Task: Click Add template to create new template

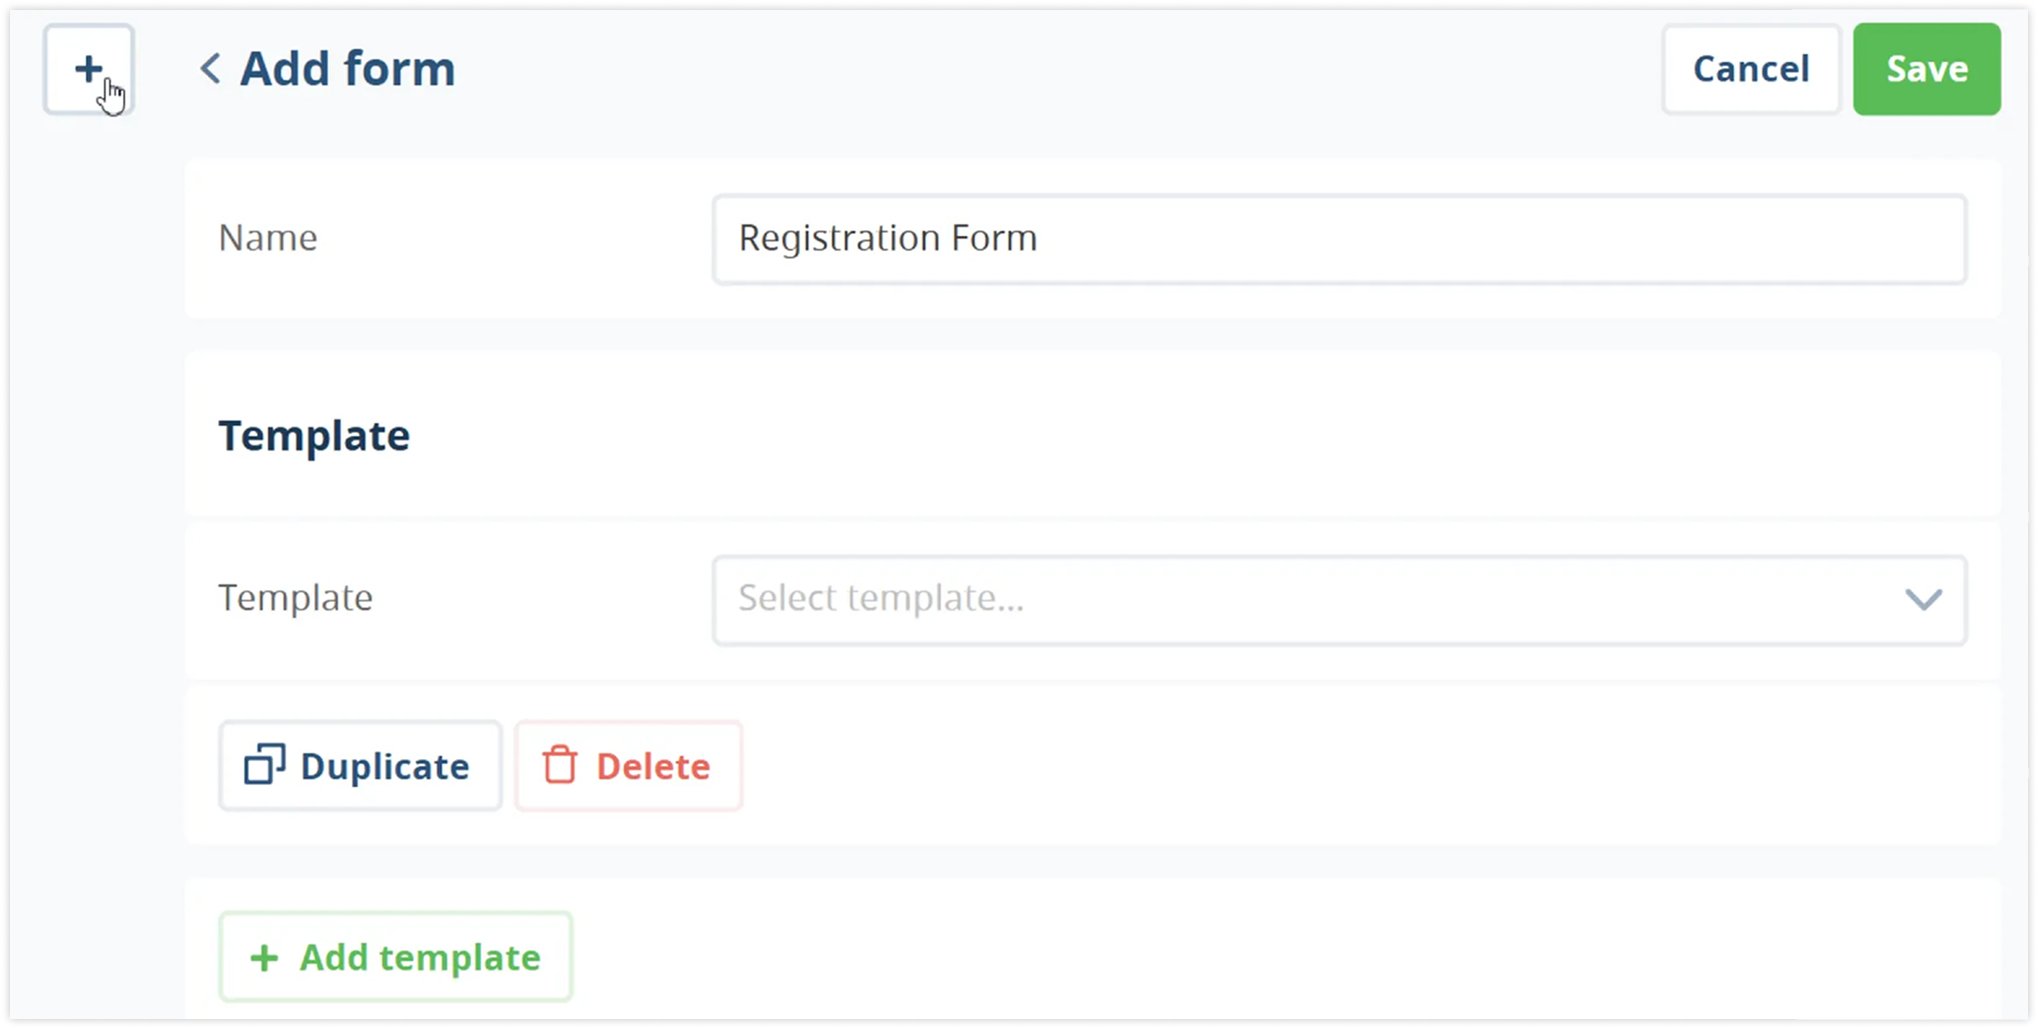Action: [395, 956]
